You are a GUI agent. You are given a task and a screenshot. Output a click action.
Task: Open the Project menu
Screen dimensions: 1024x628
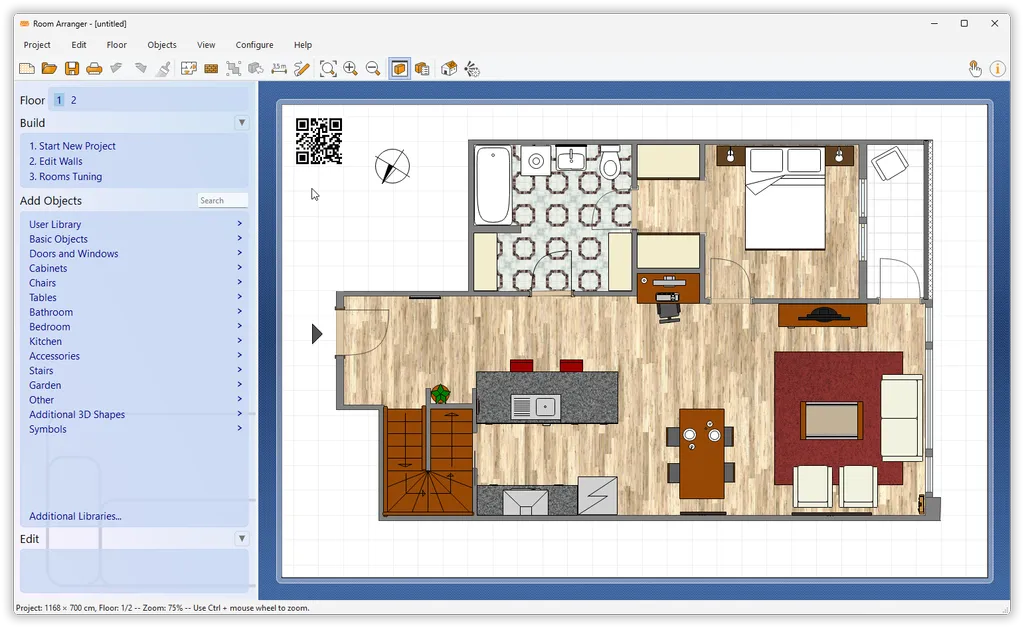tap(37, 45)
